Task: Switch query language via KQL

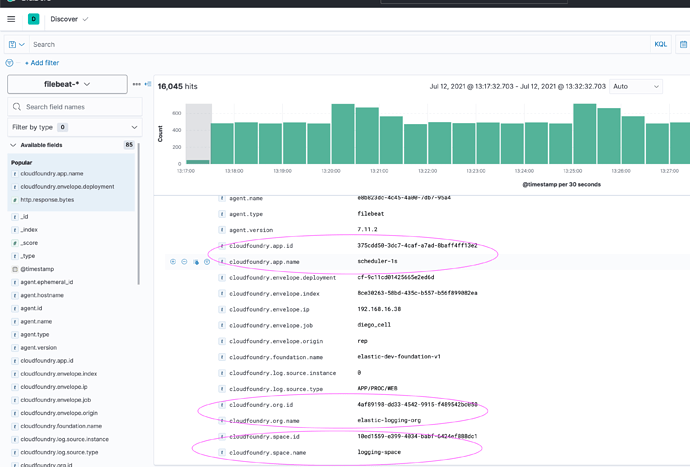Action: (661, 44)
